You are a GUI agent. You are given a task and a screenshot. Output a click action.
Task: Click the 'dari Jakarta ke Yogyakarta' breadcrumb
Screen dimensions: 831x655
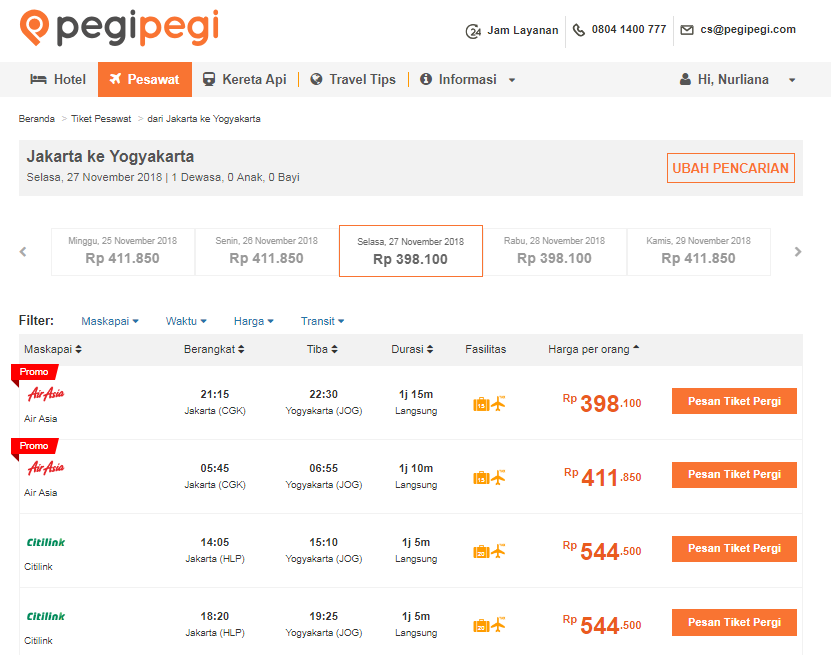pos(204,119)
